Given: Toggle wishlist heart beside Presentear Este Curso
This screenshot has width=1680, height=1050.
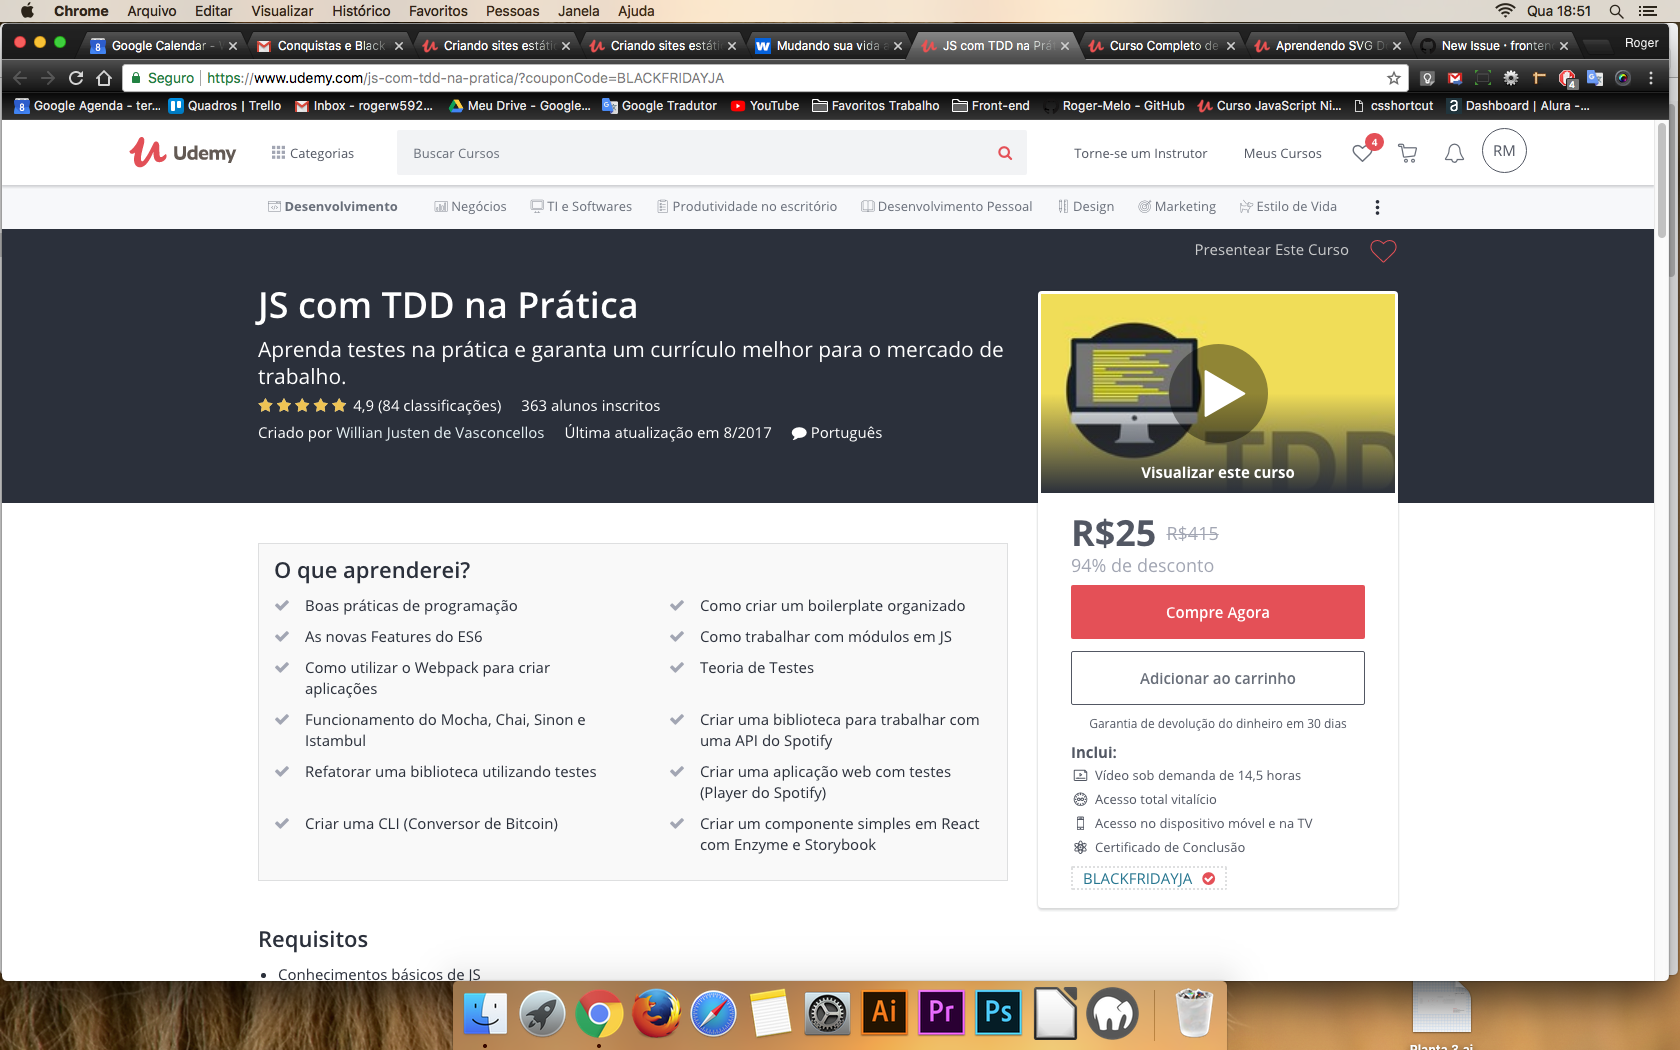Looking at the screenshot, I should (1383, 250).
